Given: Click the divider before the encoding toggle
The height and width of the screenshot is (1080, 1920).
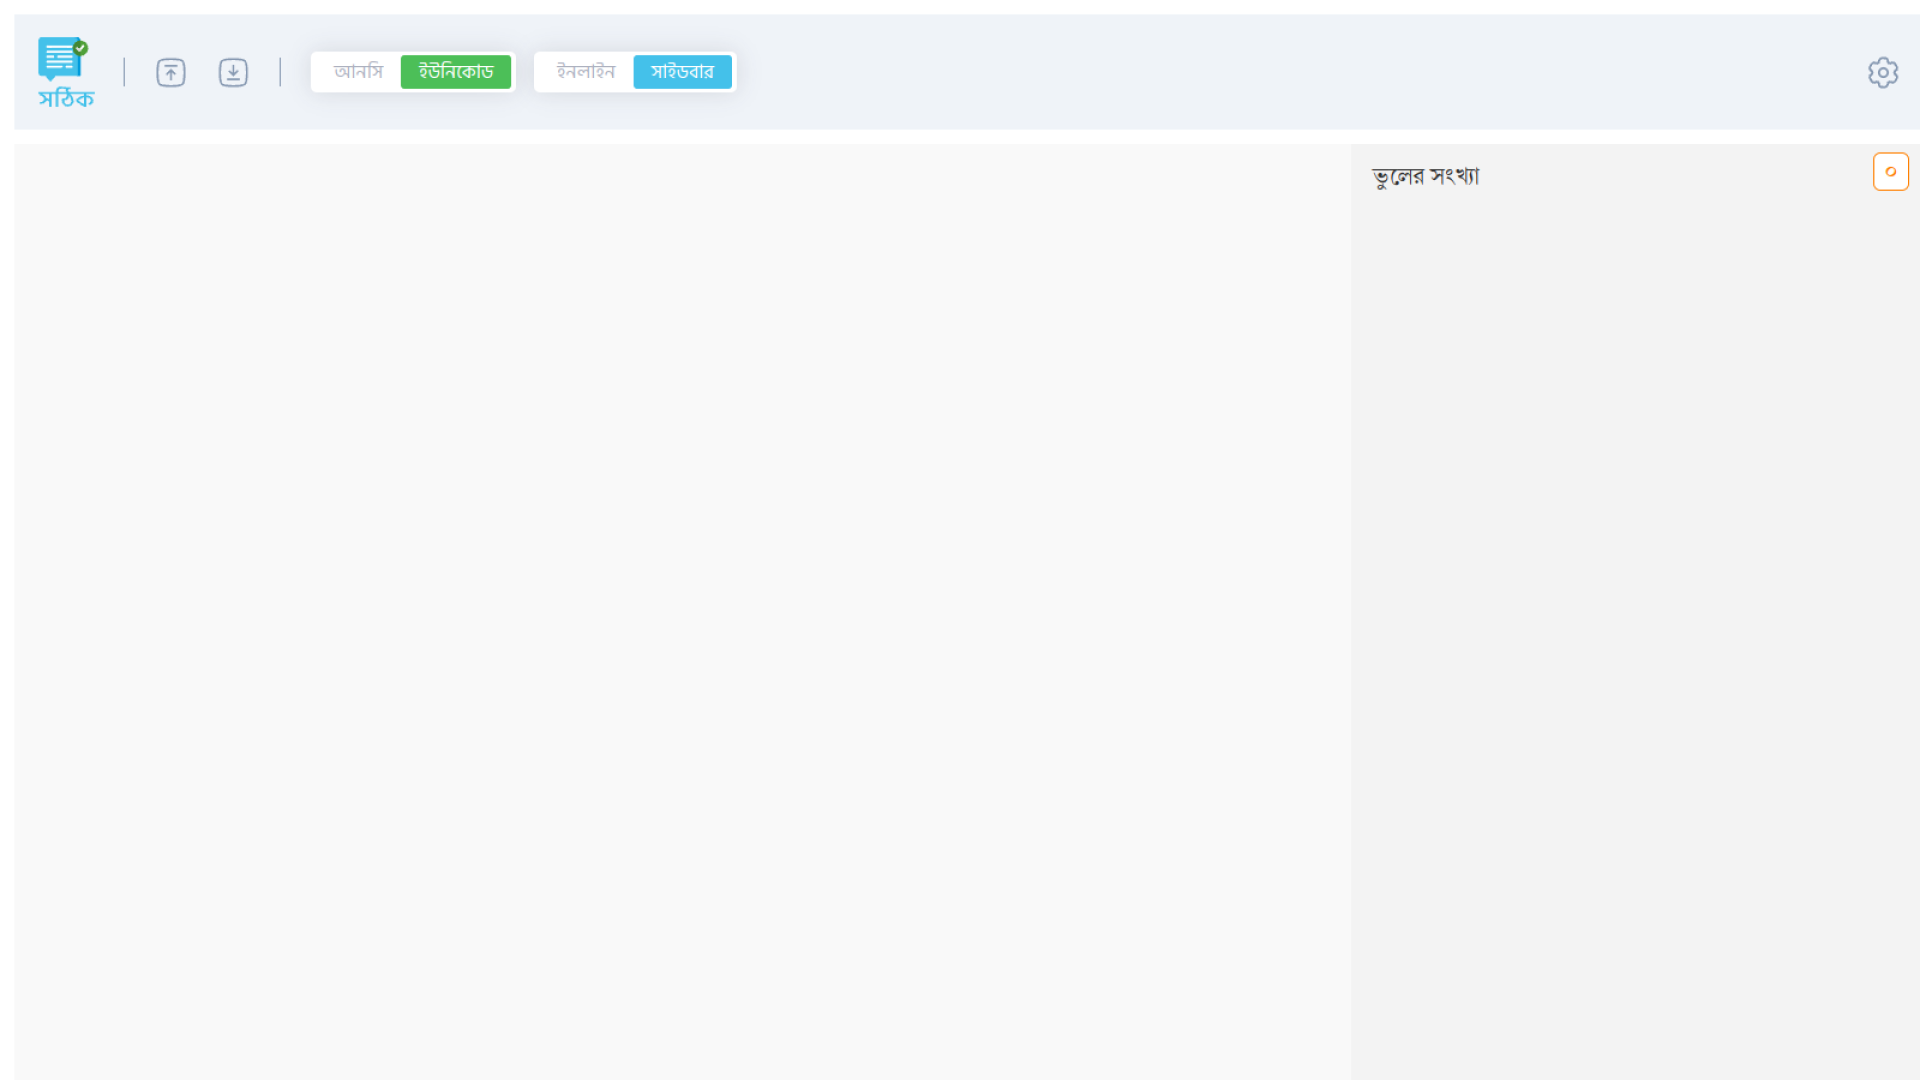Looking at the screenshot, I should 280,72.
